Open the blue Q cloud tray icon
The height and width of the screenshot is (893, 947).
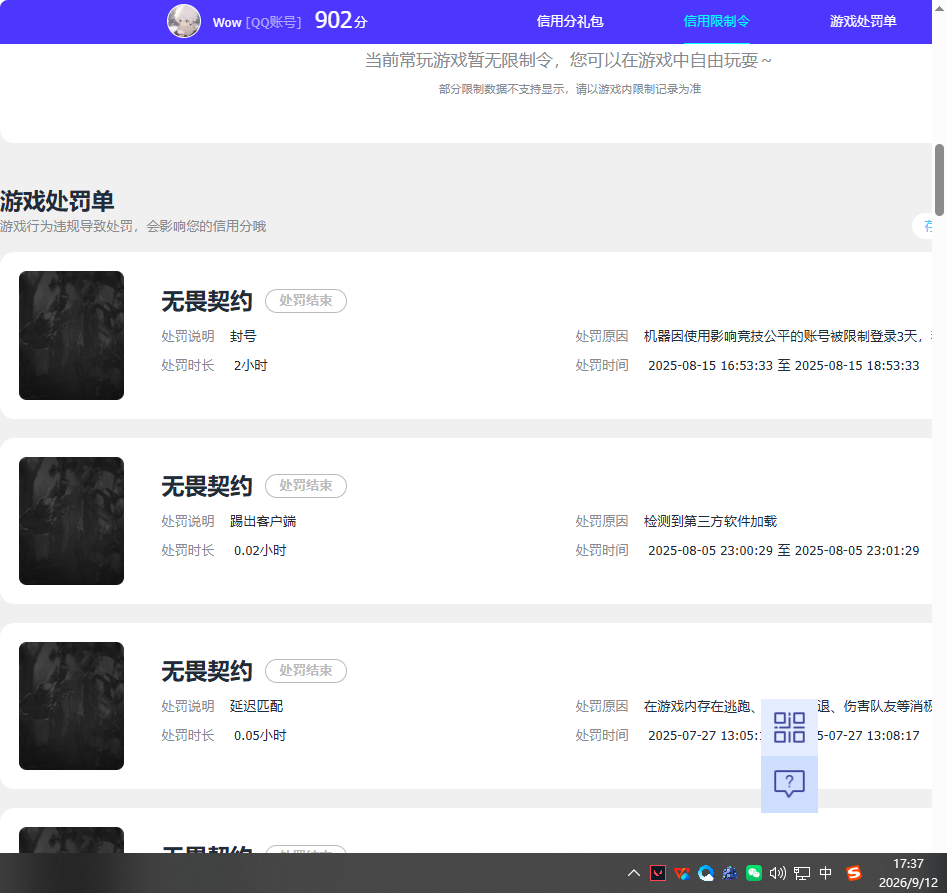point(705,873)
